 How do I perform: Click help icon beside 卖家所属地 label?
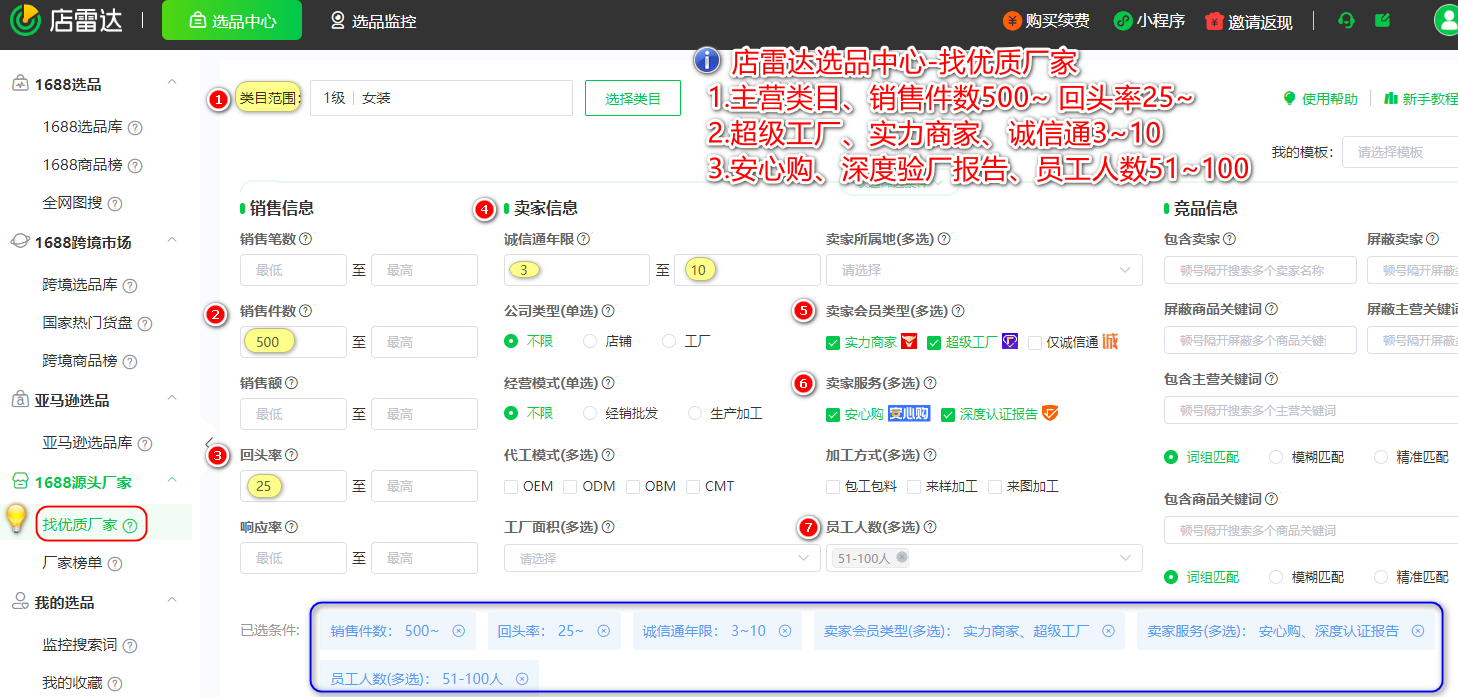pos(944,239)
